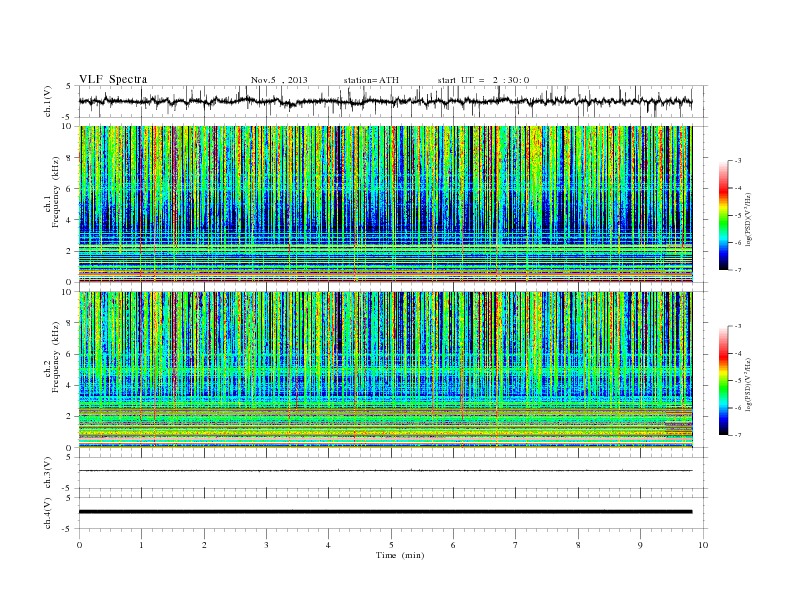
Task: Click time axis tick label "5"
Action: (391, 545)
